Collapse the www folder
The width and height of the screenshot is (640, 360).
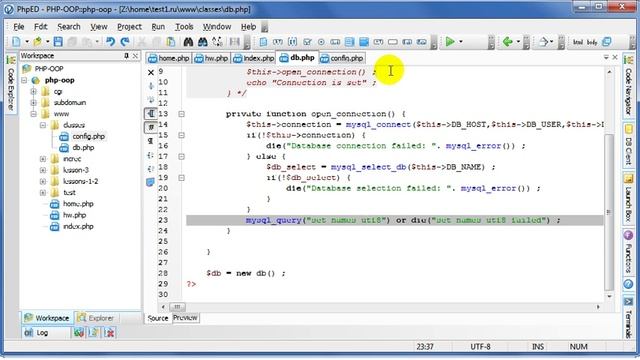(34, 114)
